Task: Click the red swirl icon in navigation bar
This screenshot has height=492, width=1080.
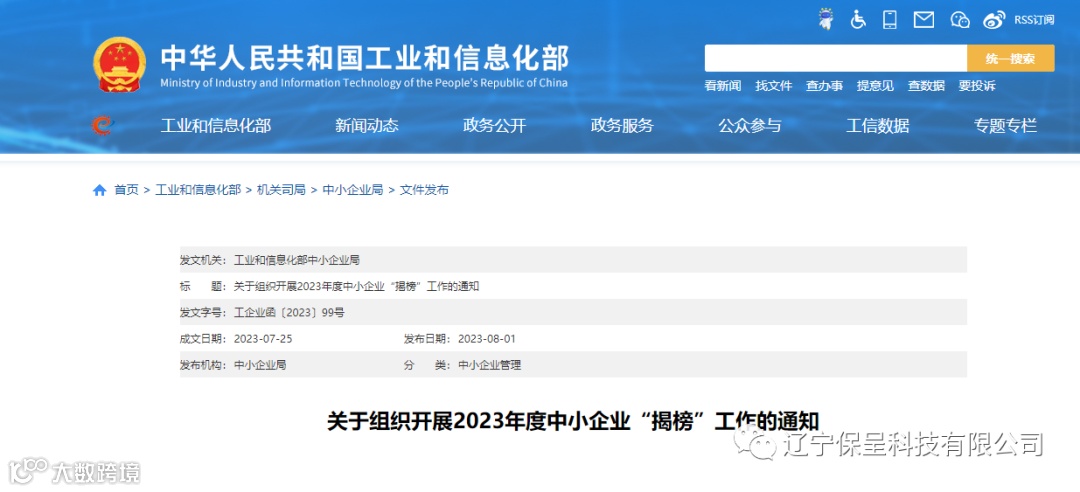Action: coord(102,126)
